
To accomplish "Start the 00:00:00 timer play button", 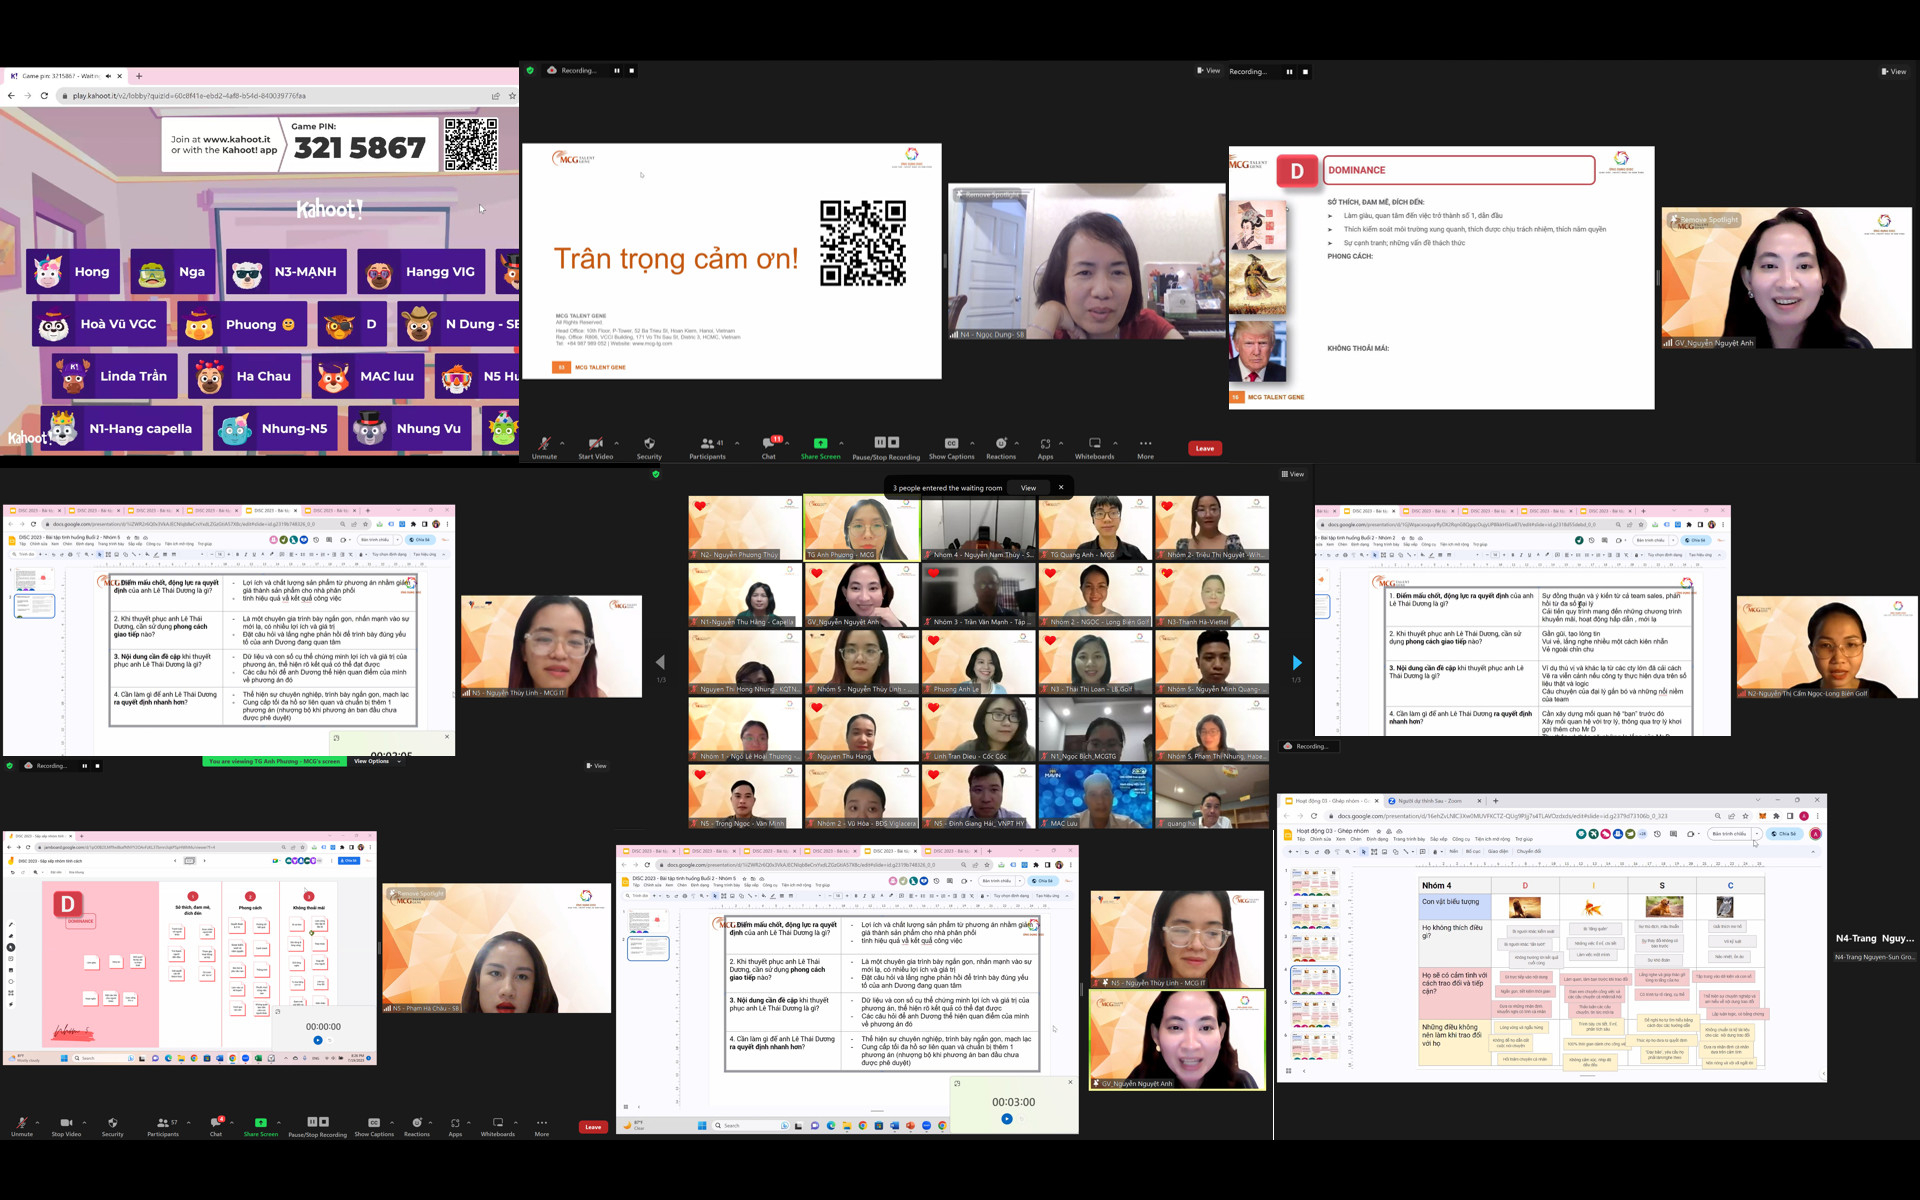I will [x=318, y=1041].
